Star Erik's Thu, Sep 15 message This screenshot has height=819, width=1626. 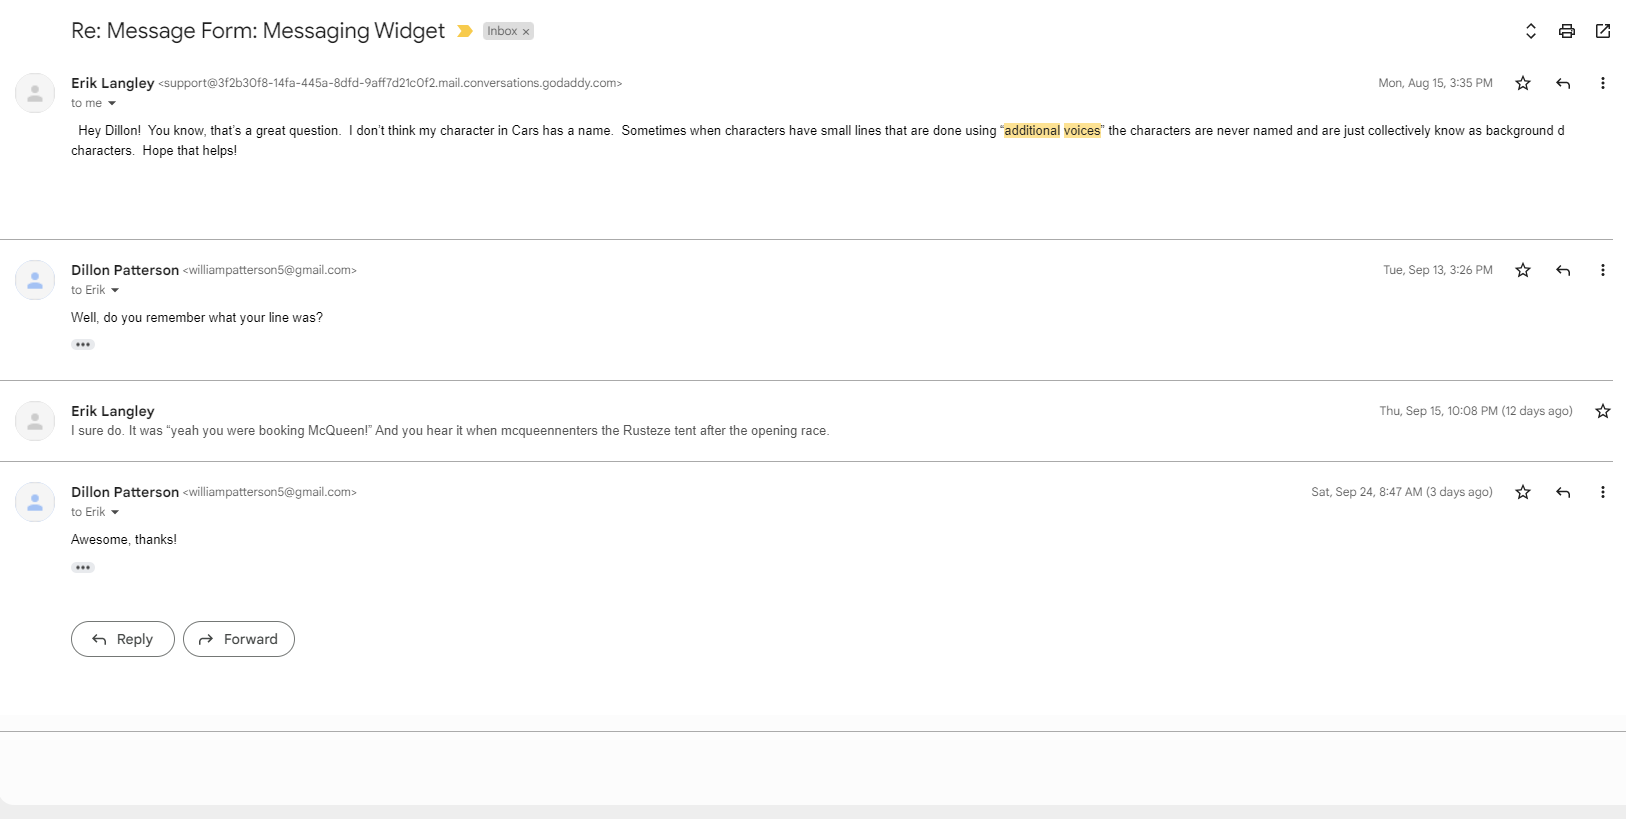pos(1603,411)
